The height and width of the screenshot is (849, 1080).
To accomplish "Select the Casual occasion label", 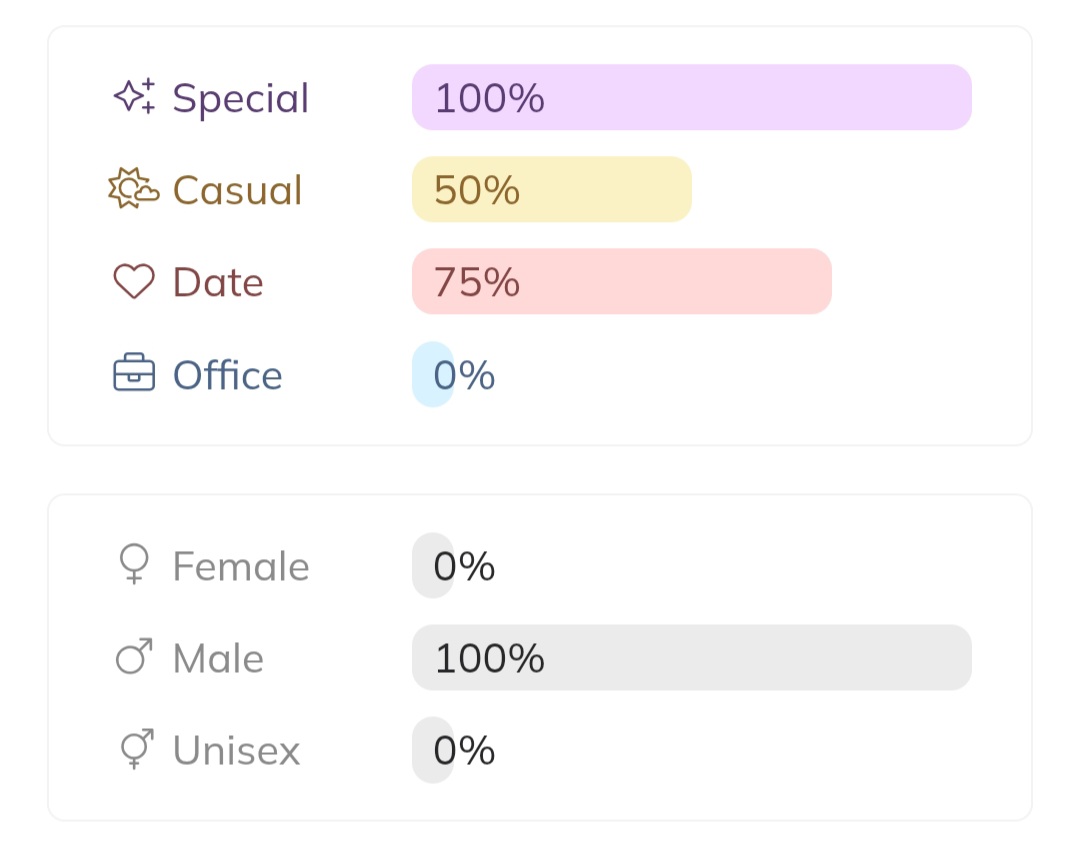I will tap(237, 190).
